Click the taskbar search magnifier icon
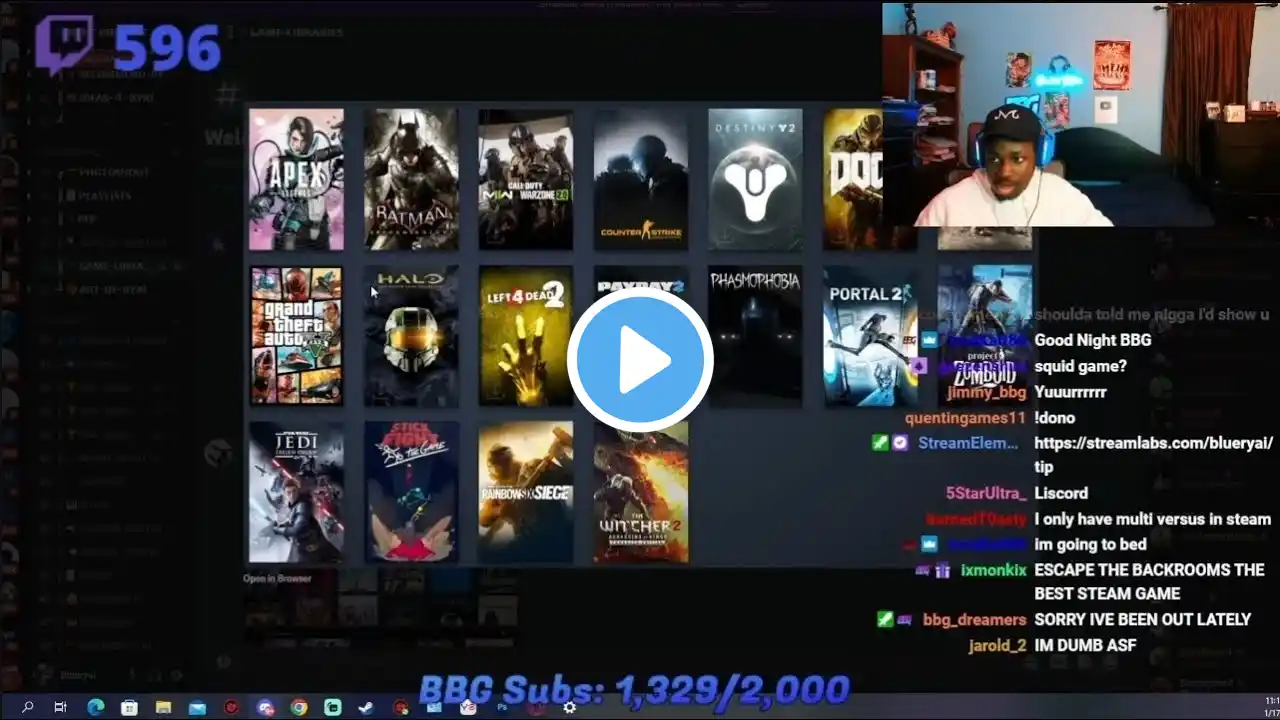 (x=27, y=707)
